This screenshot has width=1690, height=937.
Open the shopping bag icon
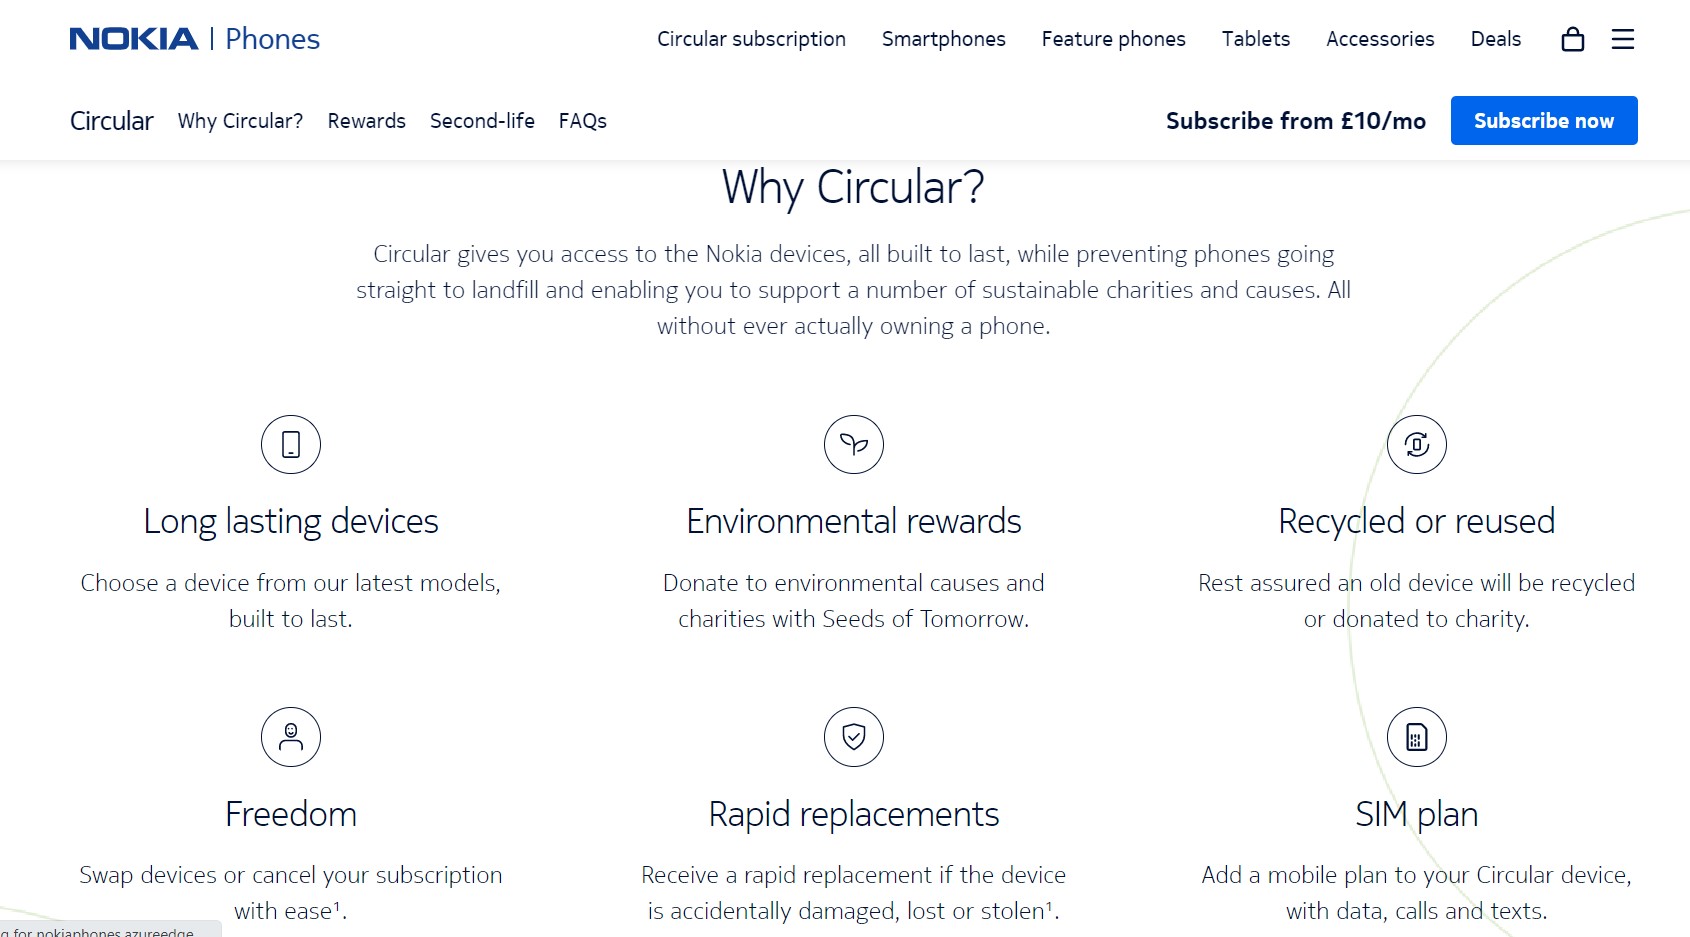pos(1572,39)
